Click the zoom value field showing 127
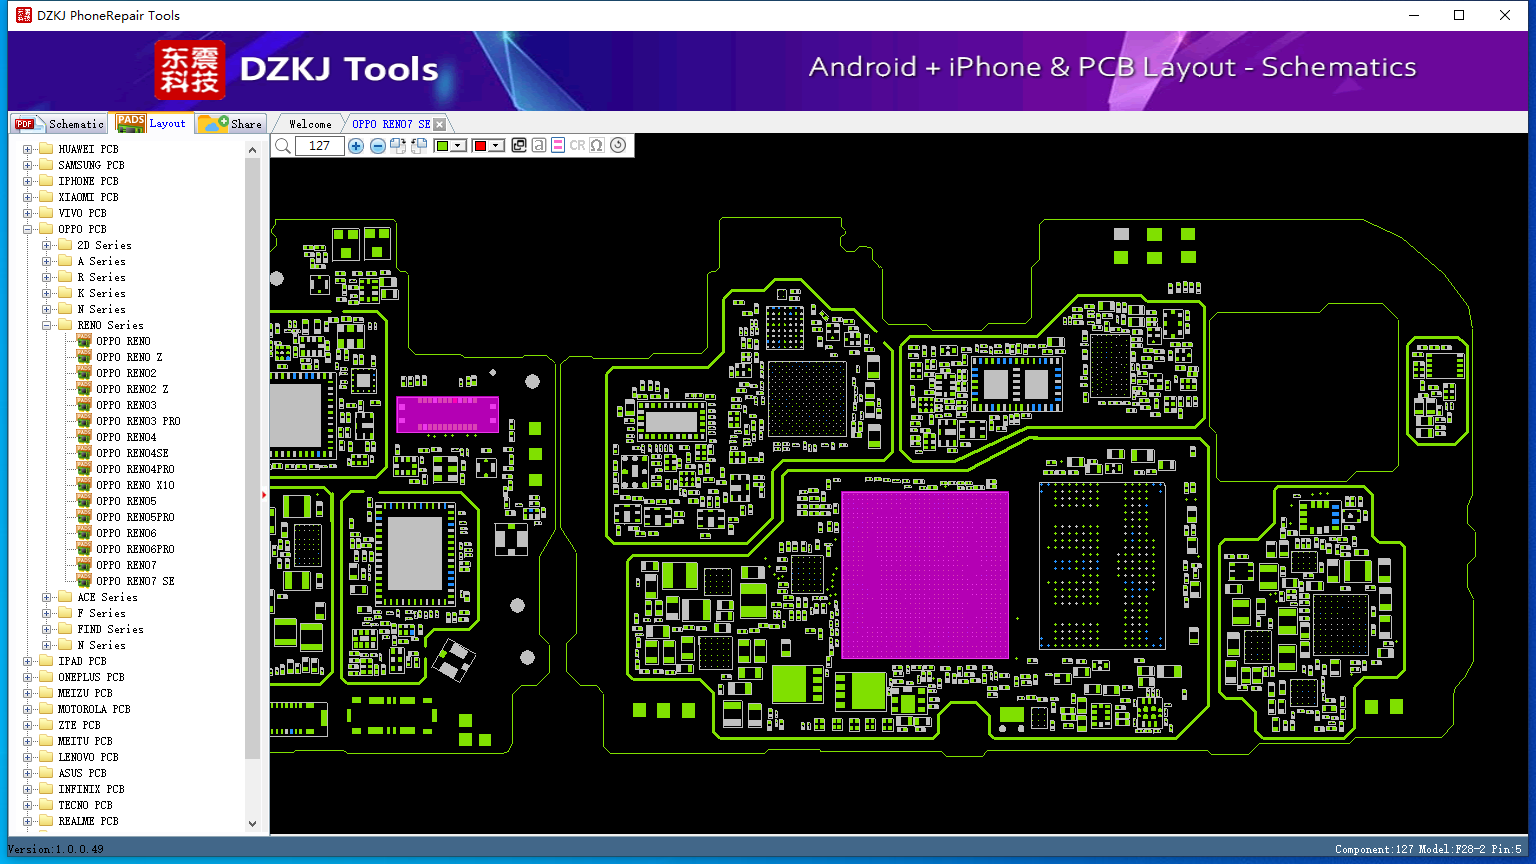 (x=320, y=146)
